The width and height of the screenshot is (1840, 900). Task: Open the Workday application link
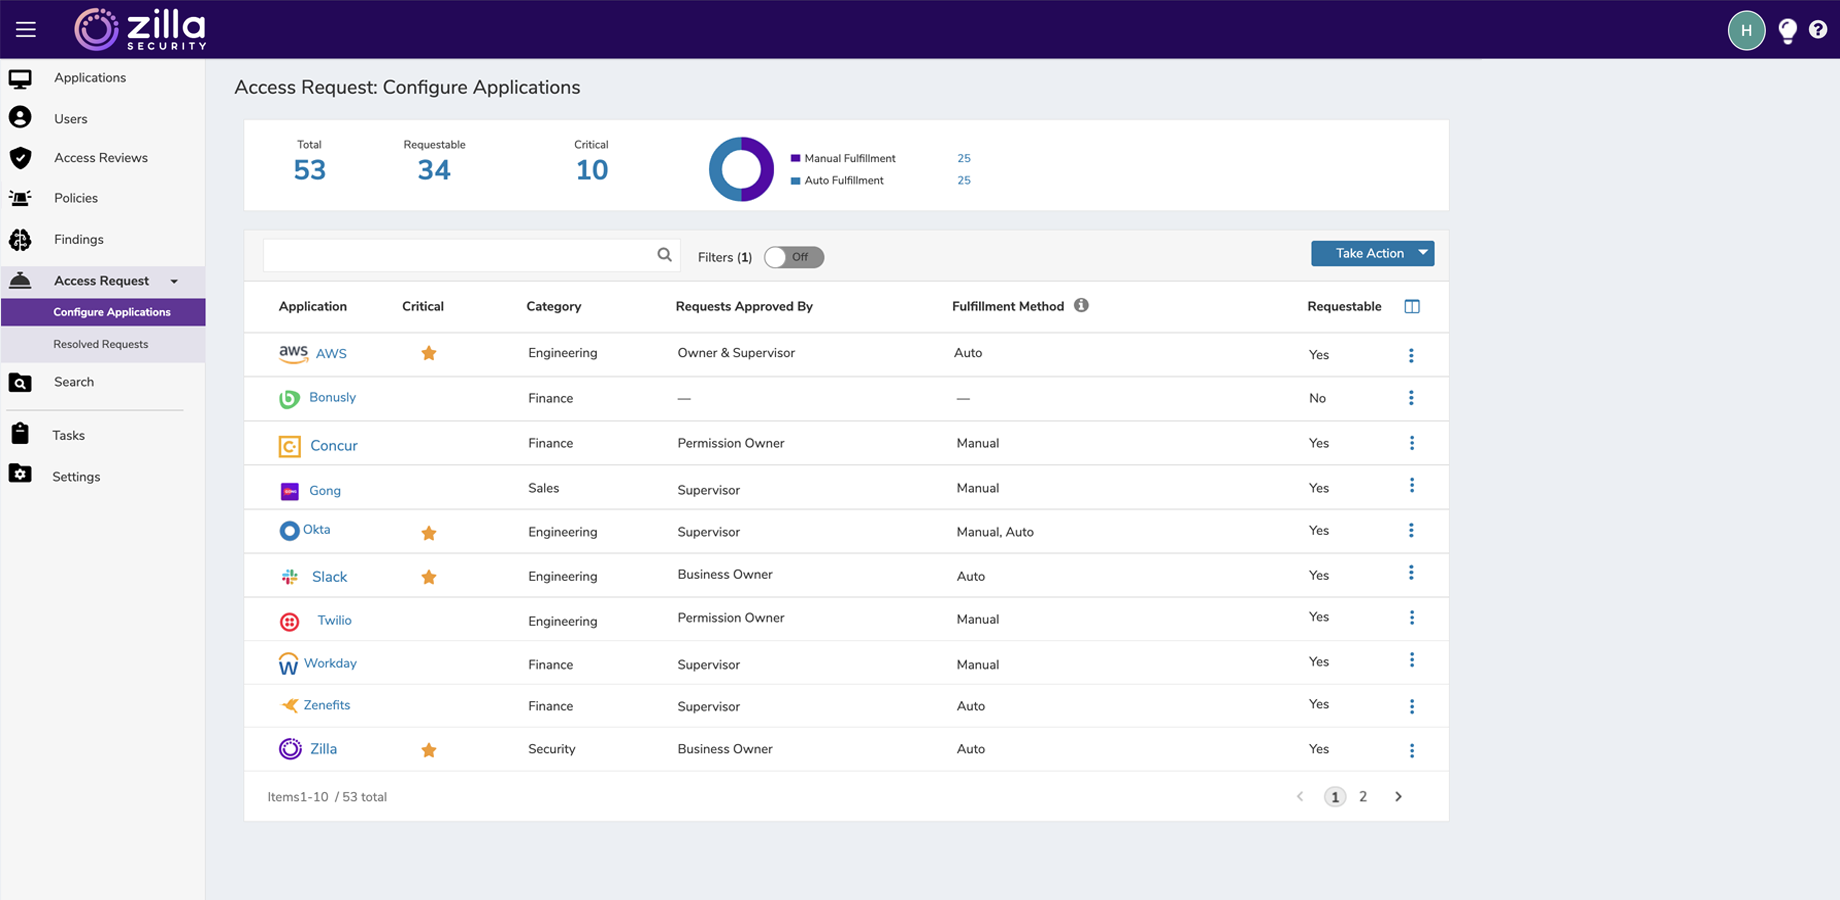[x=330, y=664]
